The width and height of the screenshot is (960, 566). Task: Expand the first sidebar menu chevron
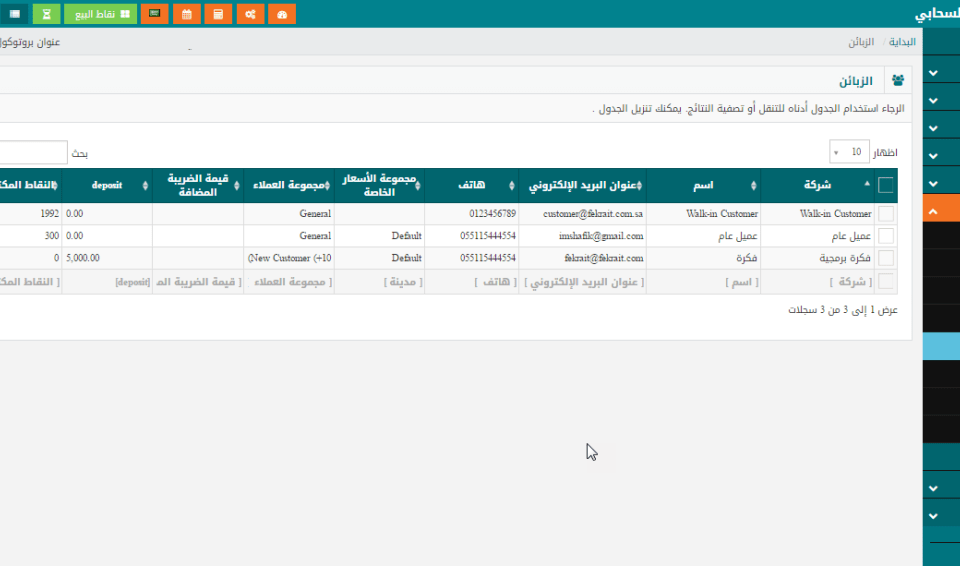[x=933, y=73]
